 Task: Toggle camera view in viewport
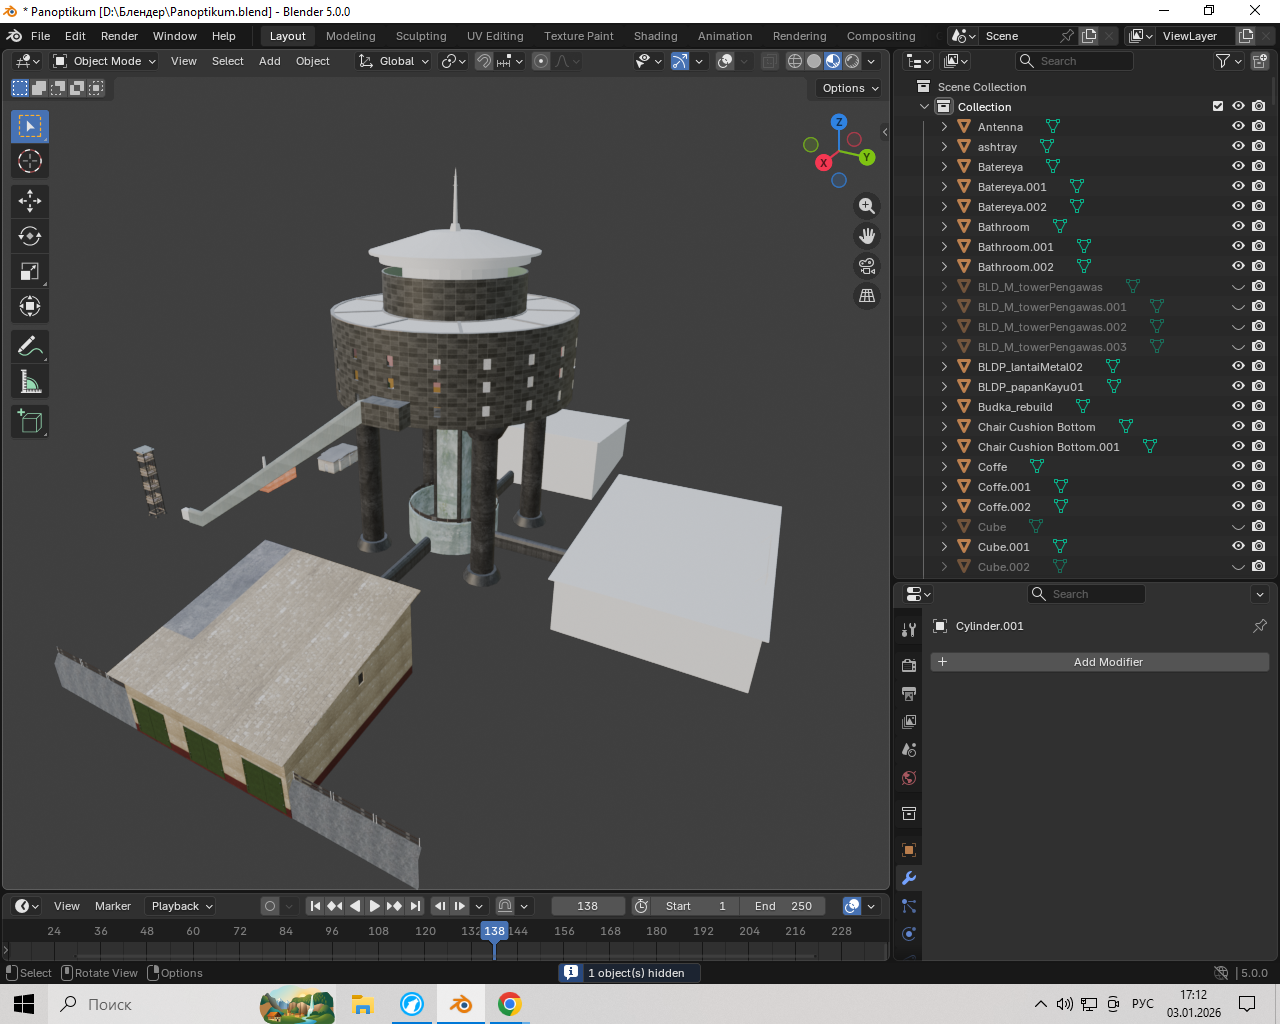pyautogui.click(x=867, y=266)
